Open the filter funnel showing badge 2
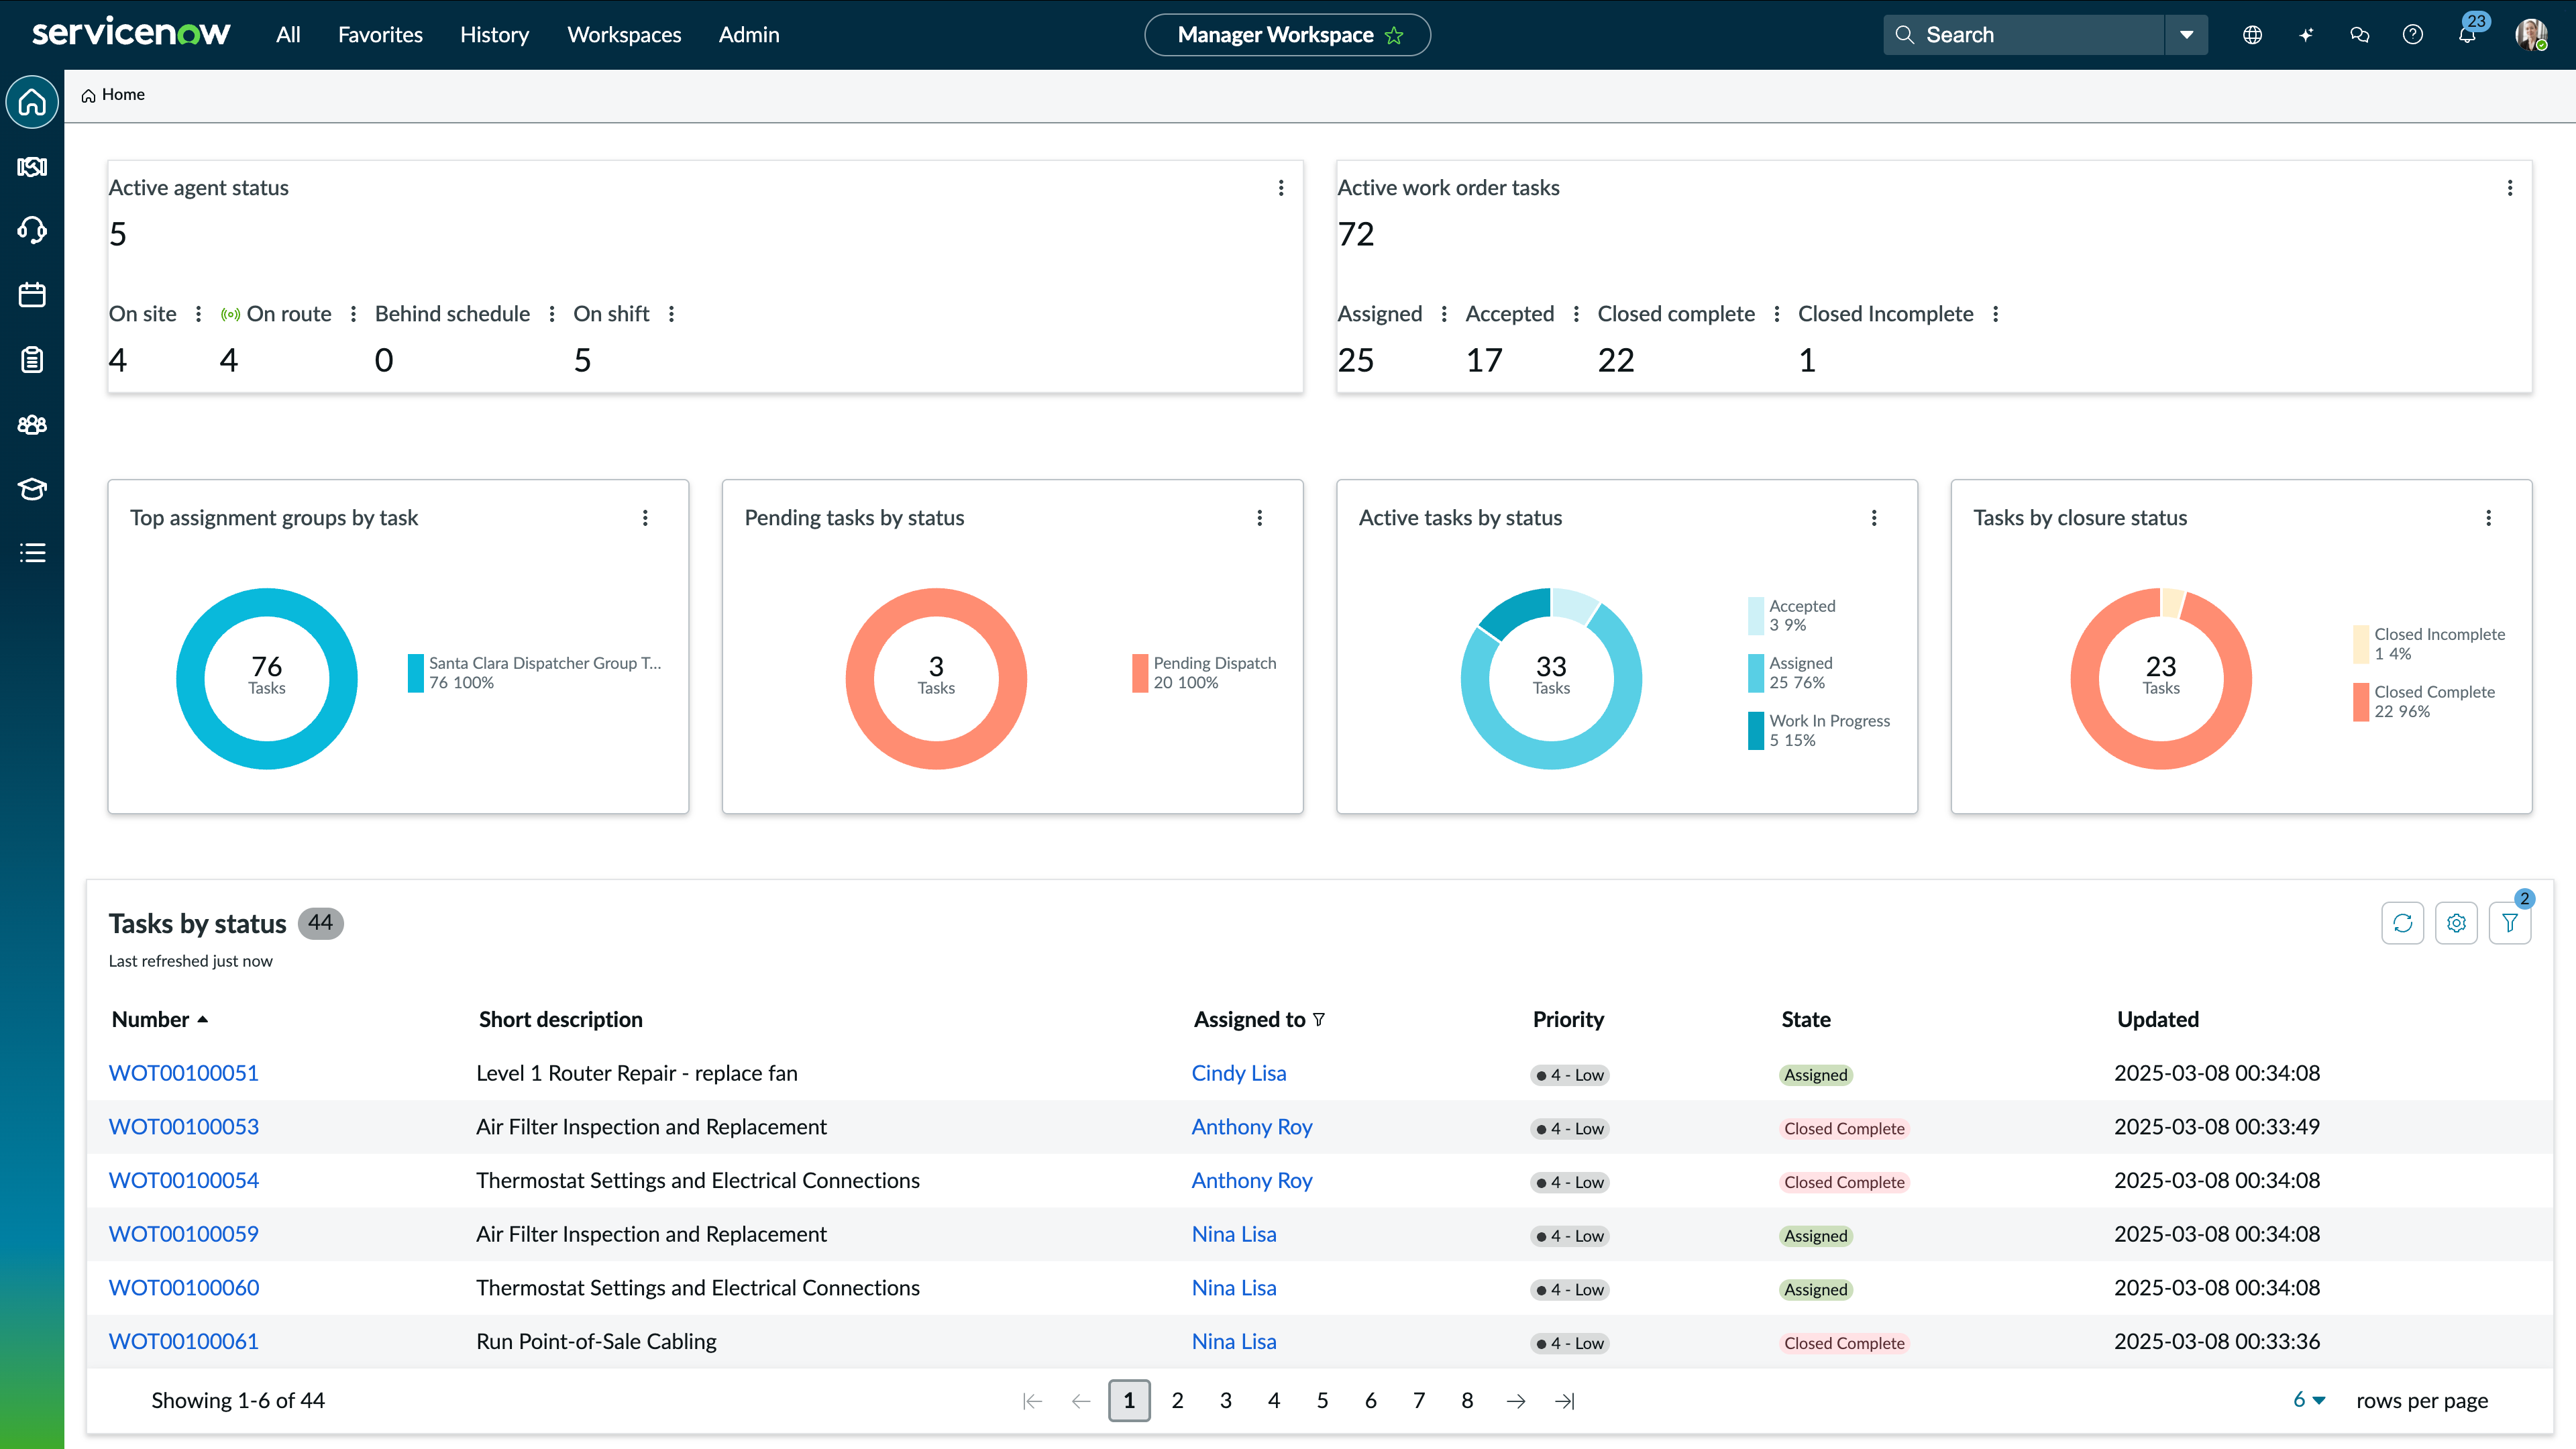 click(x=2510, y=922)
